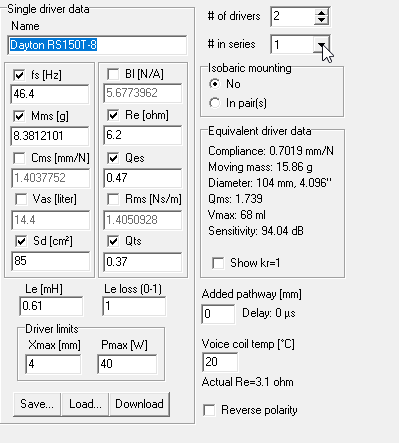Click the driver Name field Dayton RS150T-8

97,45
